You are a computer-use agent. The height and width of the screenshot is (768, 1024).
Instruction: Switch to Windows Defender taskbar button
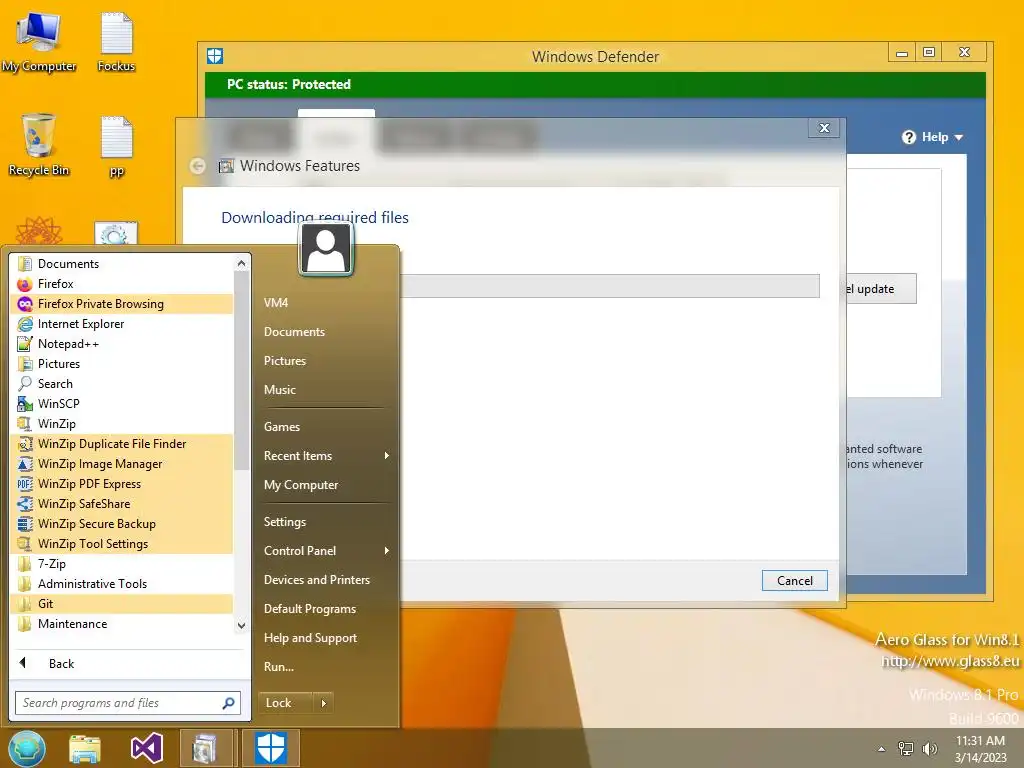pos(270,748)
